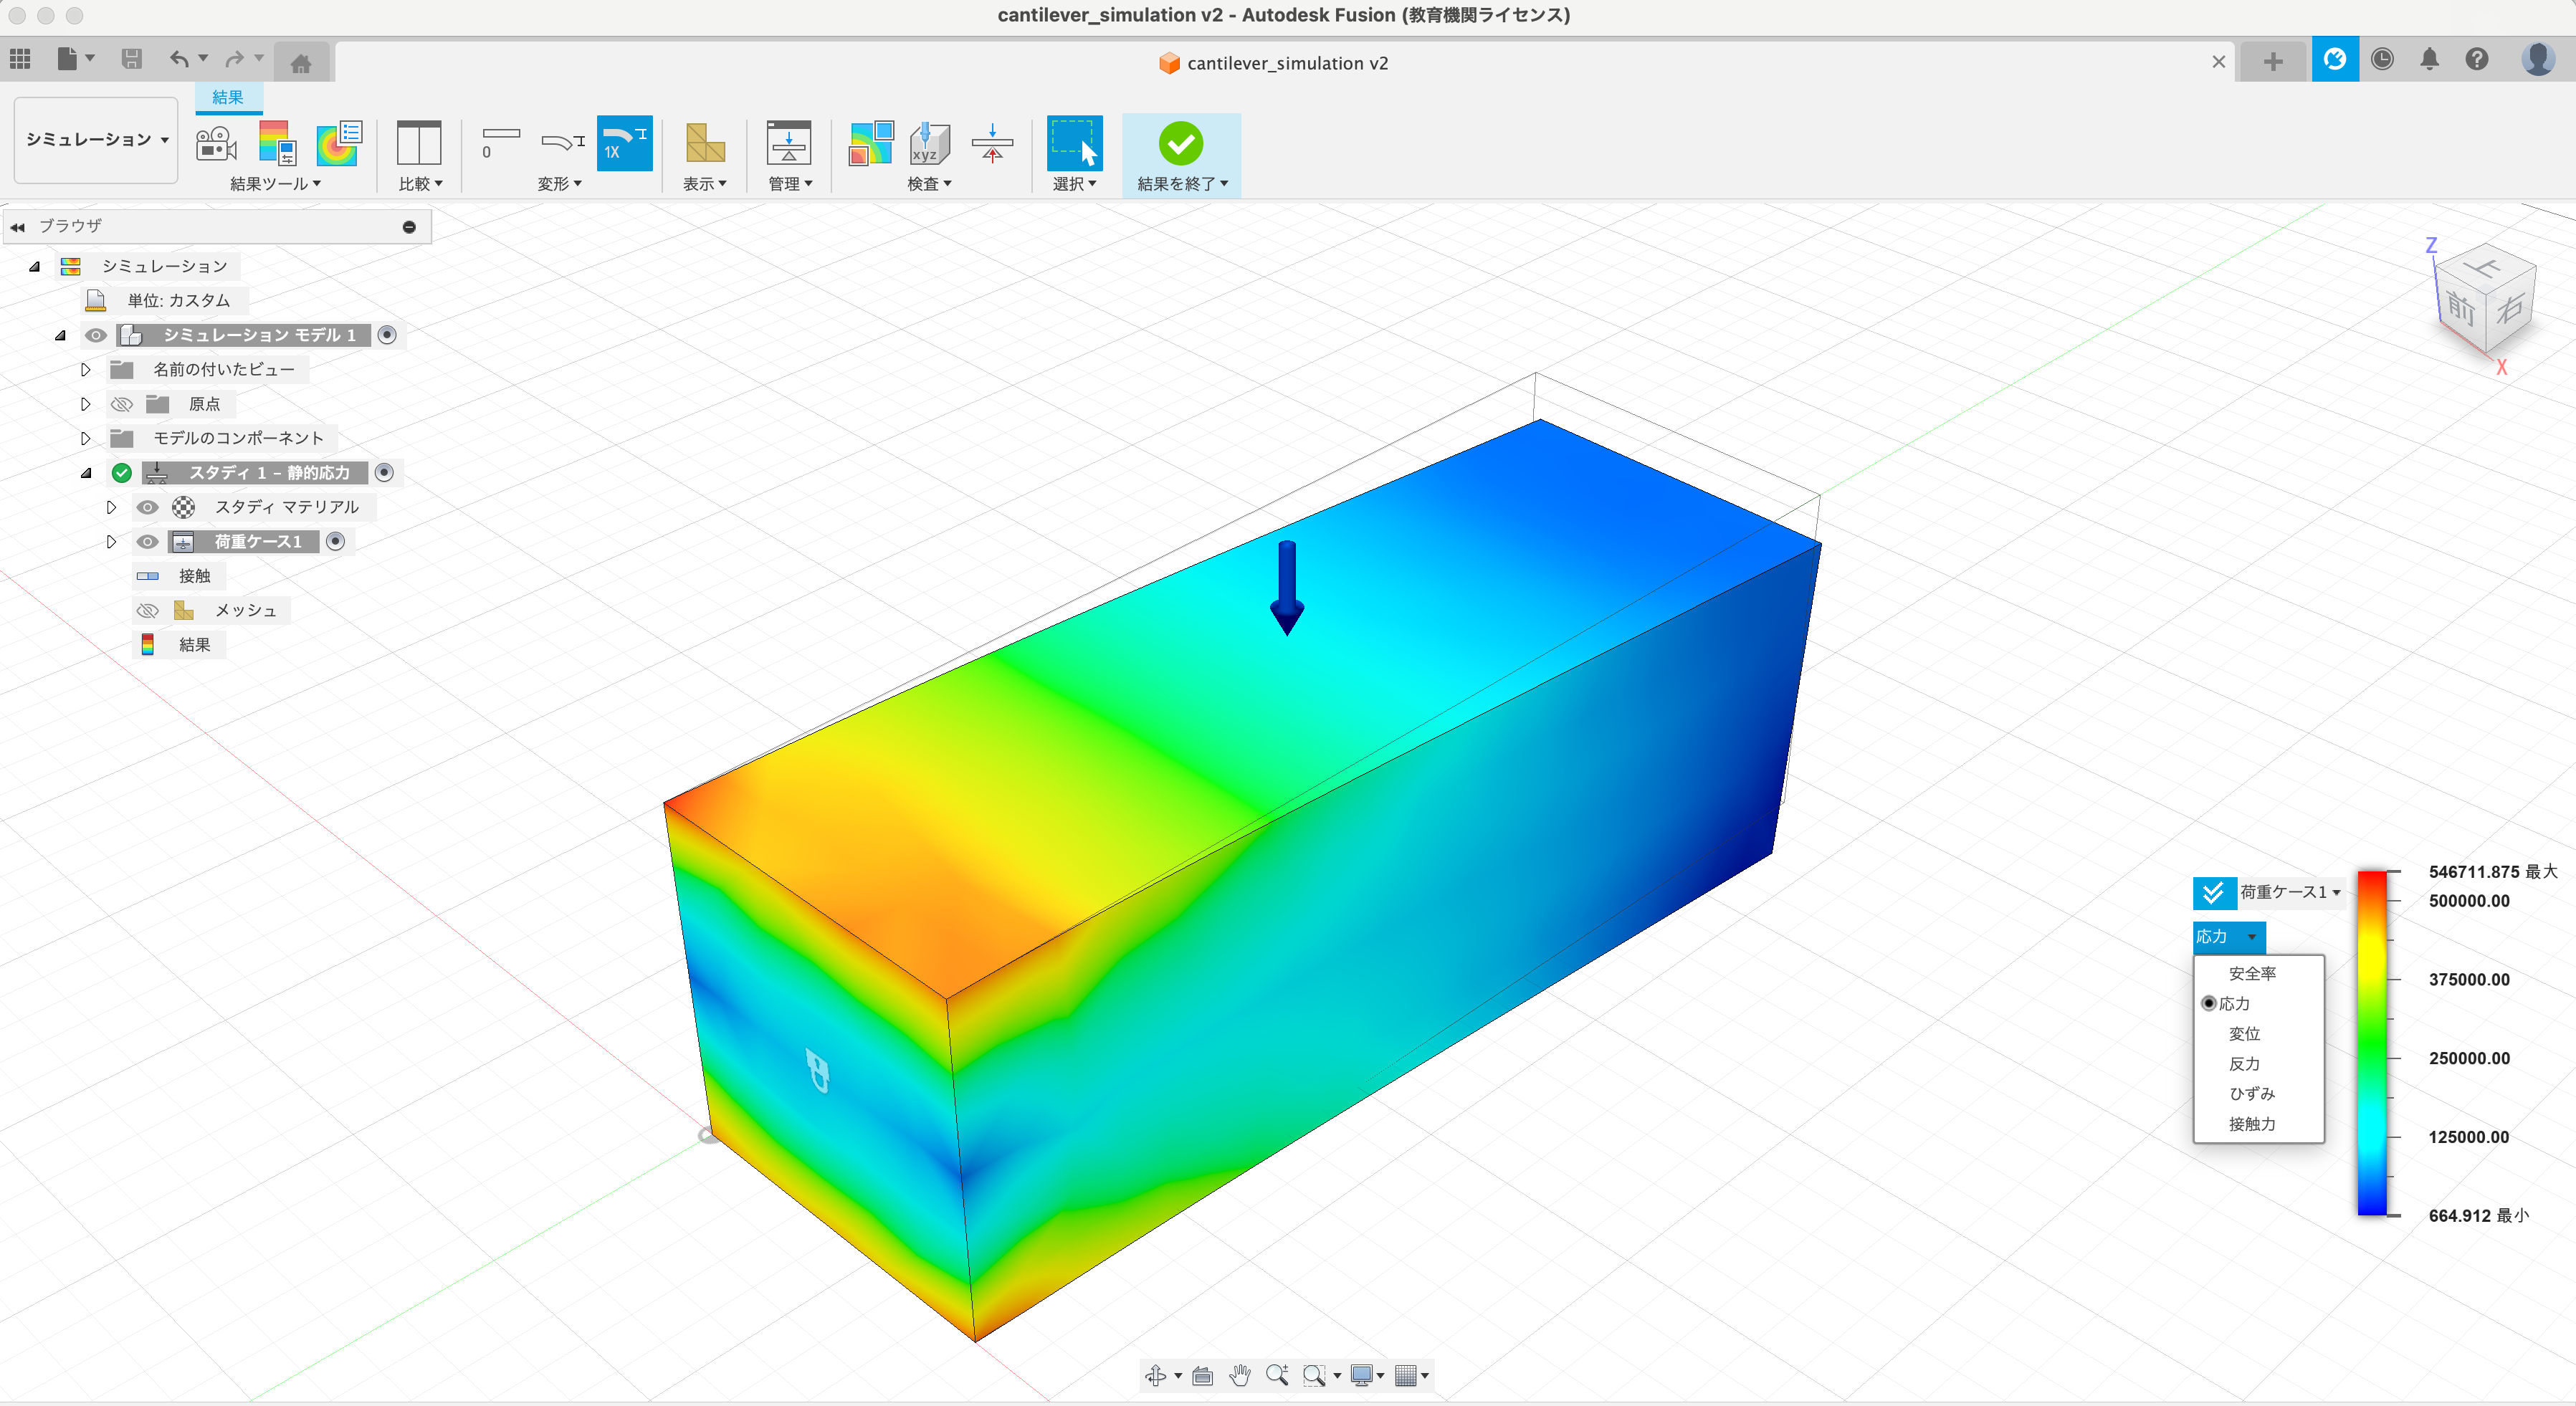Screen dimensions: 2576x1406
Task: Click the stress legend color bar
Action: (x=2371, y=1044)
